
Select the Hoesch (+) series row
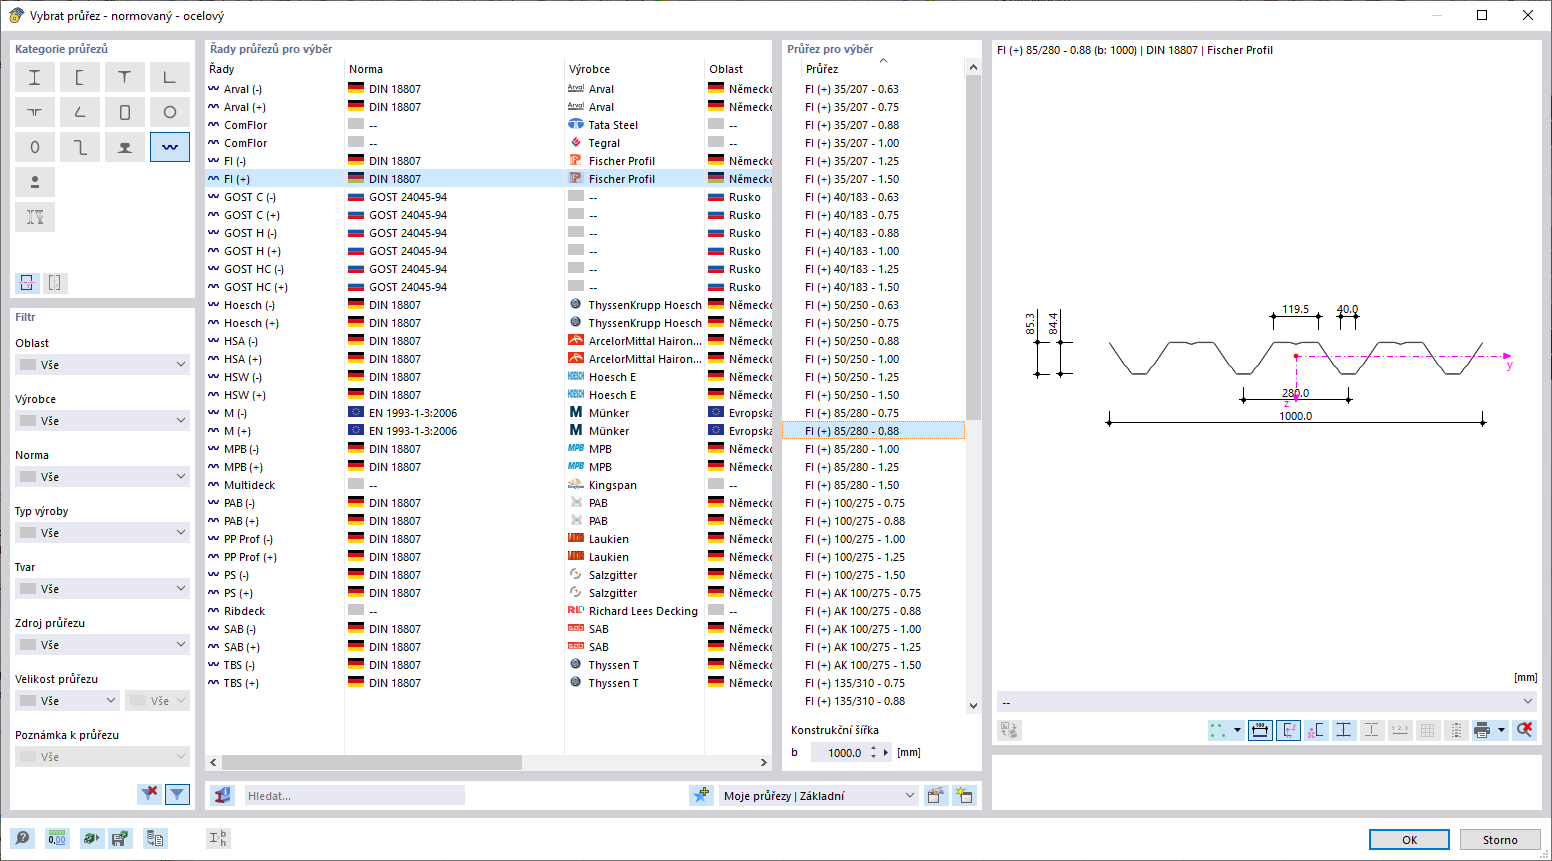[x=488, y=323]
